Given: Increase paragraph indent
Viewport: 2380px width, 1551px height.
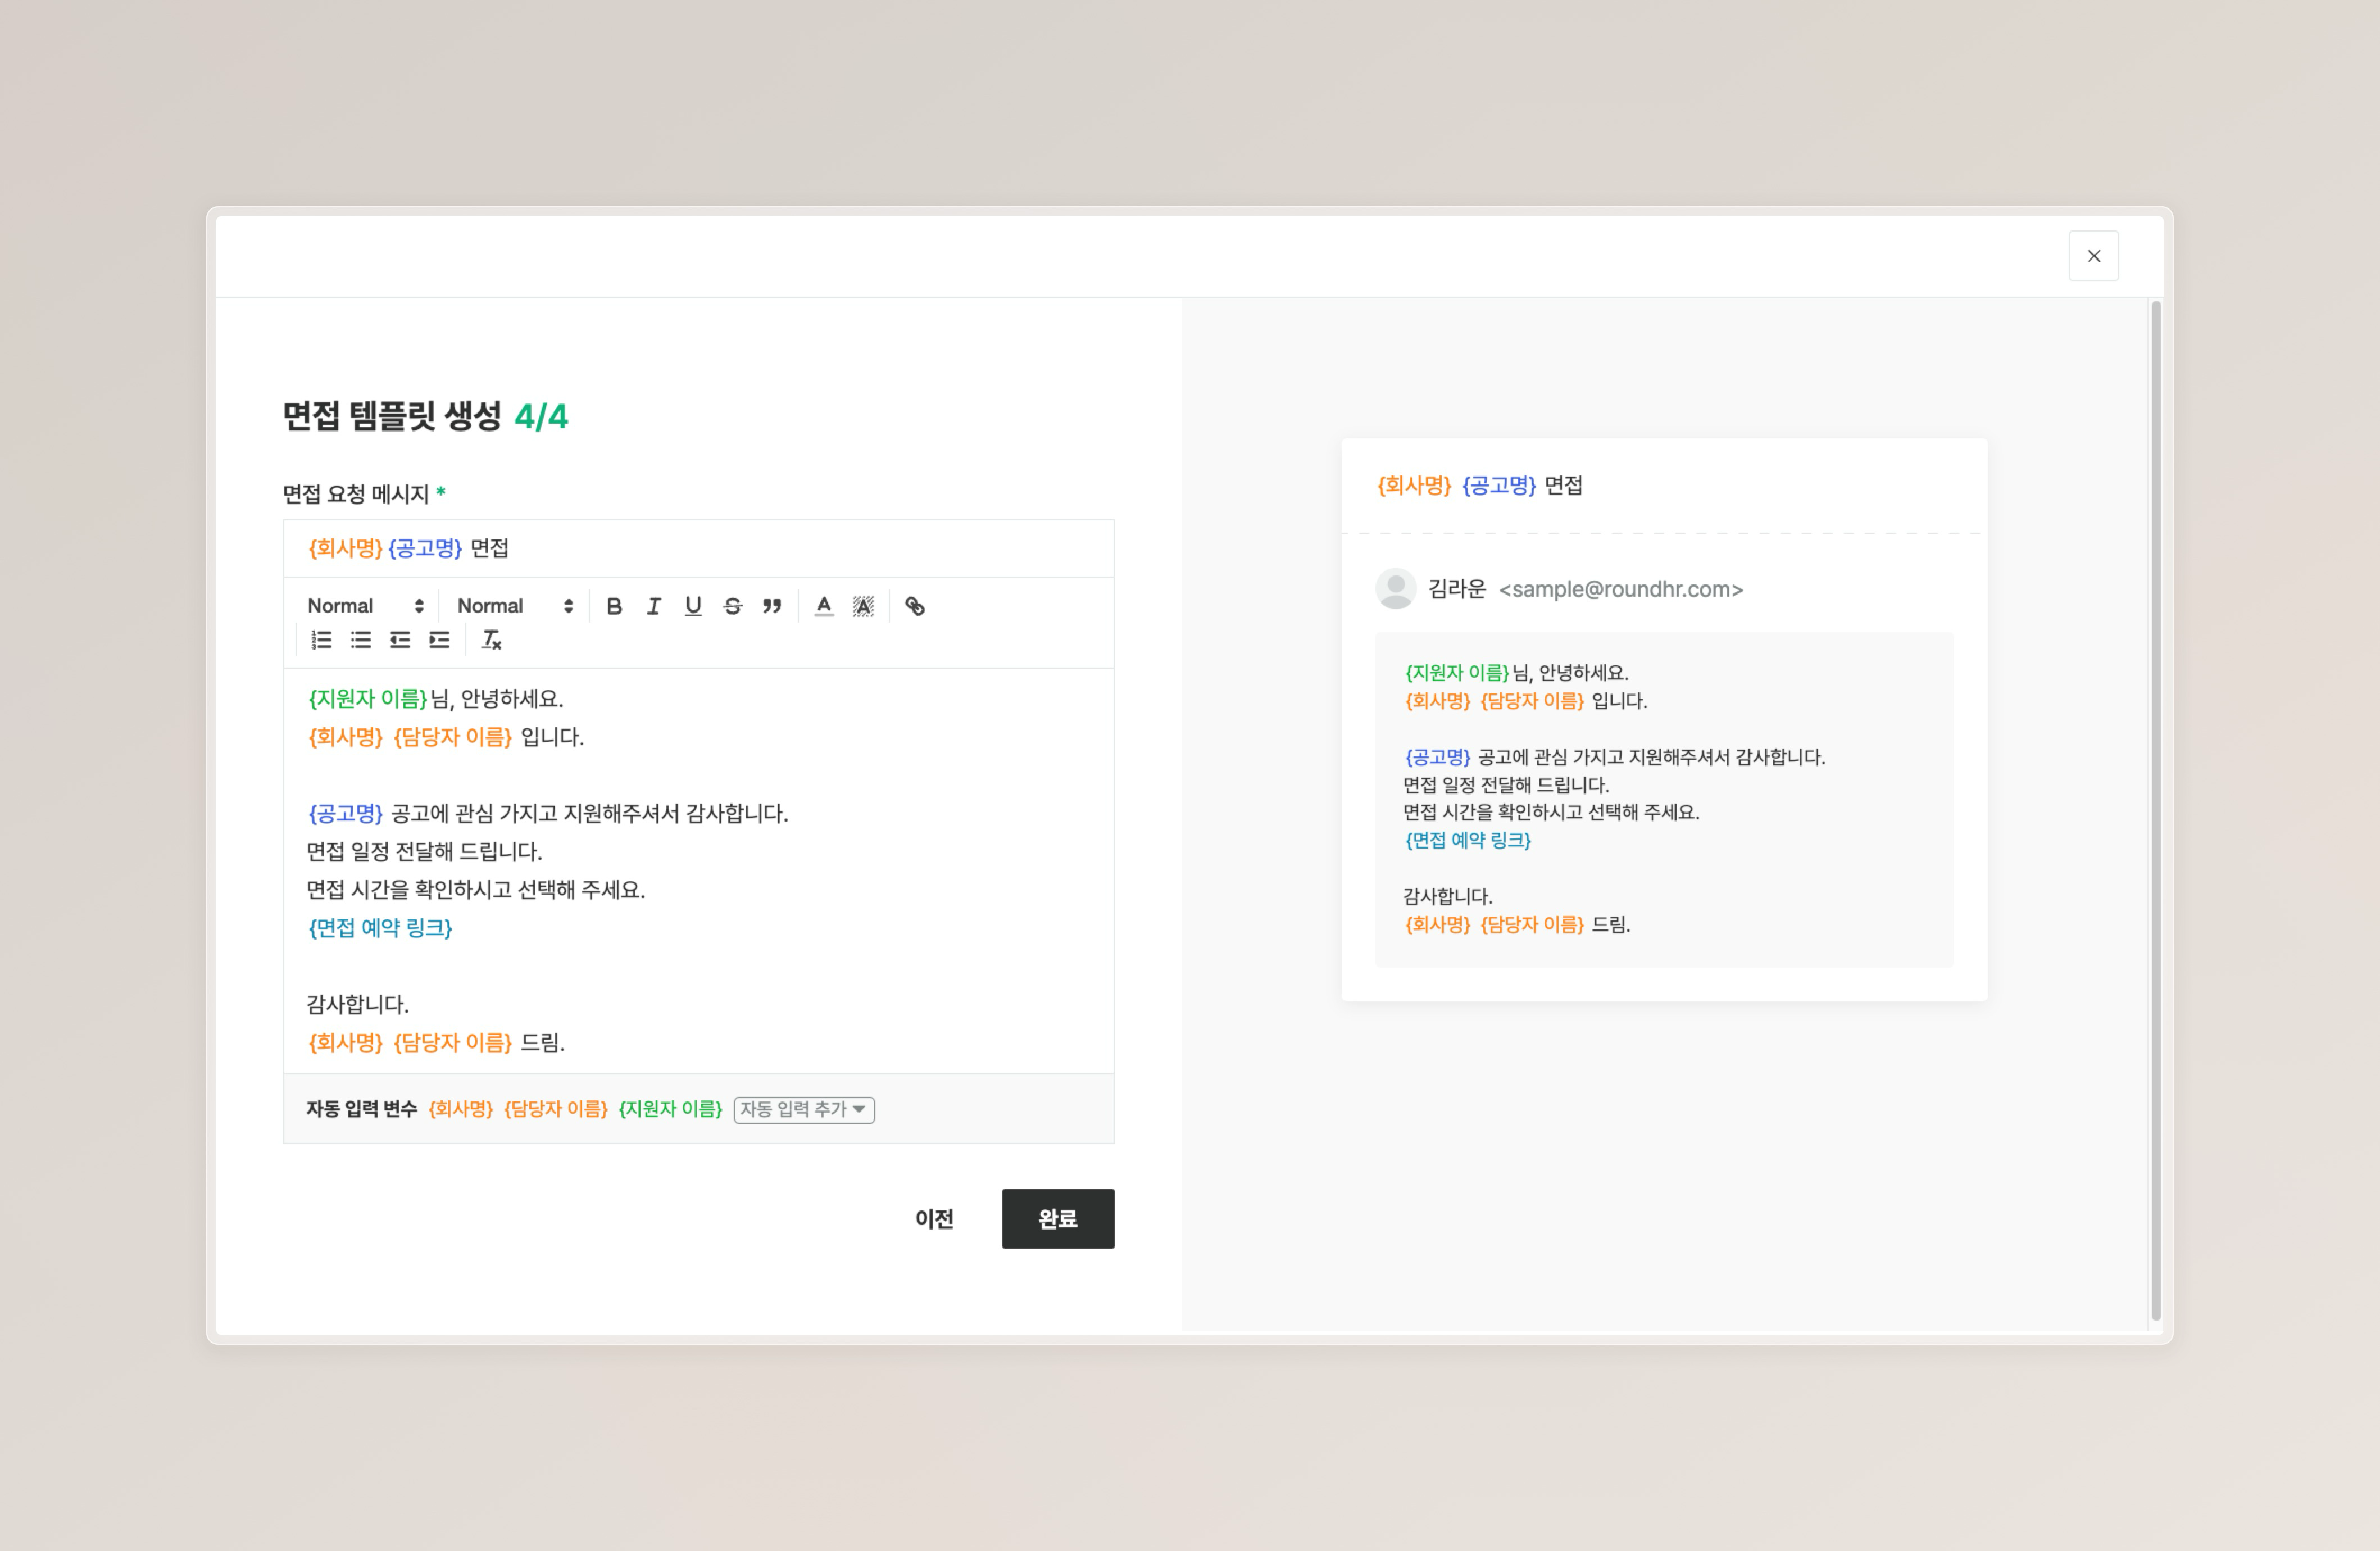Looking at the screenshot, I should (x=440, y=640).
